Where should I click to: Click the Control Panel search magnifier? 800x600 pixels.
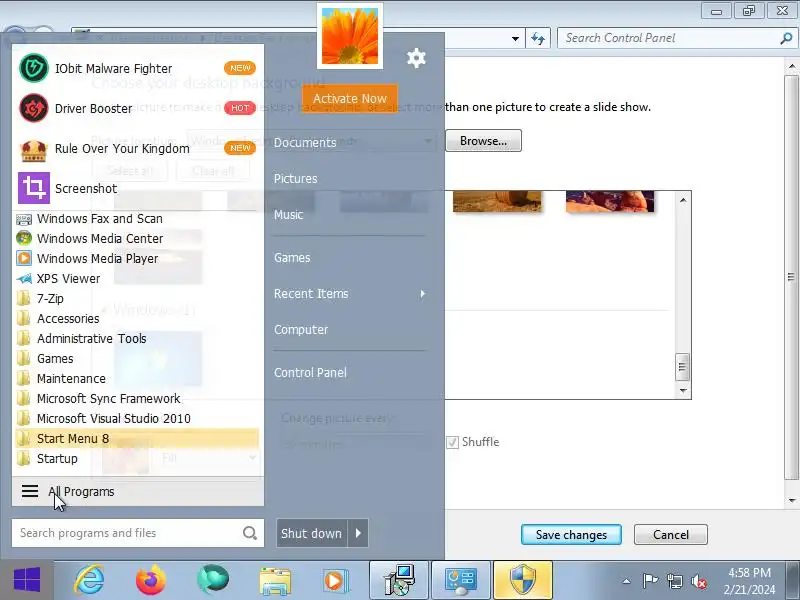[786, 38]
